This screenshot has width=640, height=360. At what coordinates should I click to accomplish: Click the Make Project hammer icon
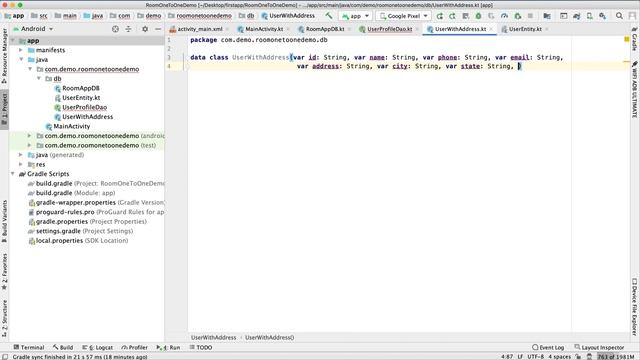pos(329,16)
